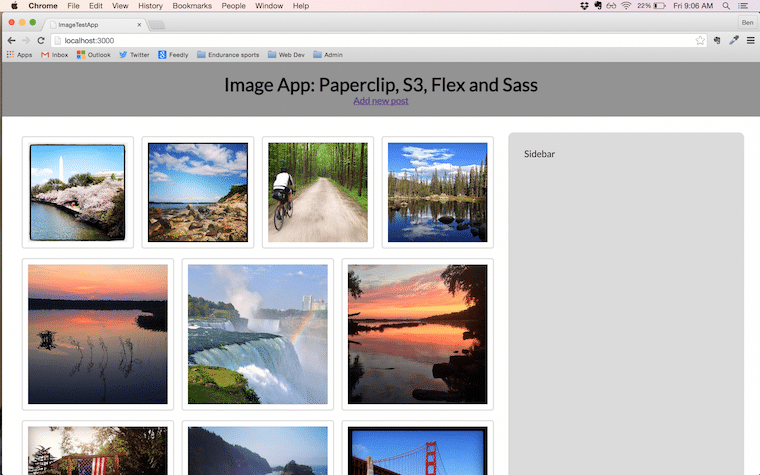
Task: Open the rocky beach shoreline photo
Action: point(198,192)
